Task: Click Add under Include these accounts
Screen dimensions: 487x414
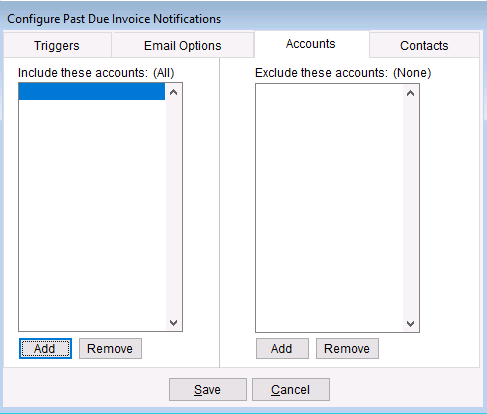Action: 45,349
